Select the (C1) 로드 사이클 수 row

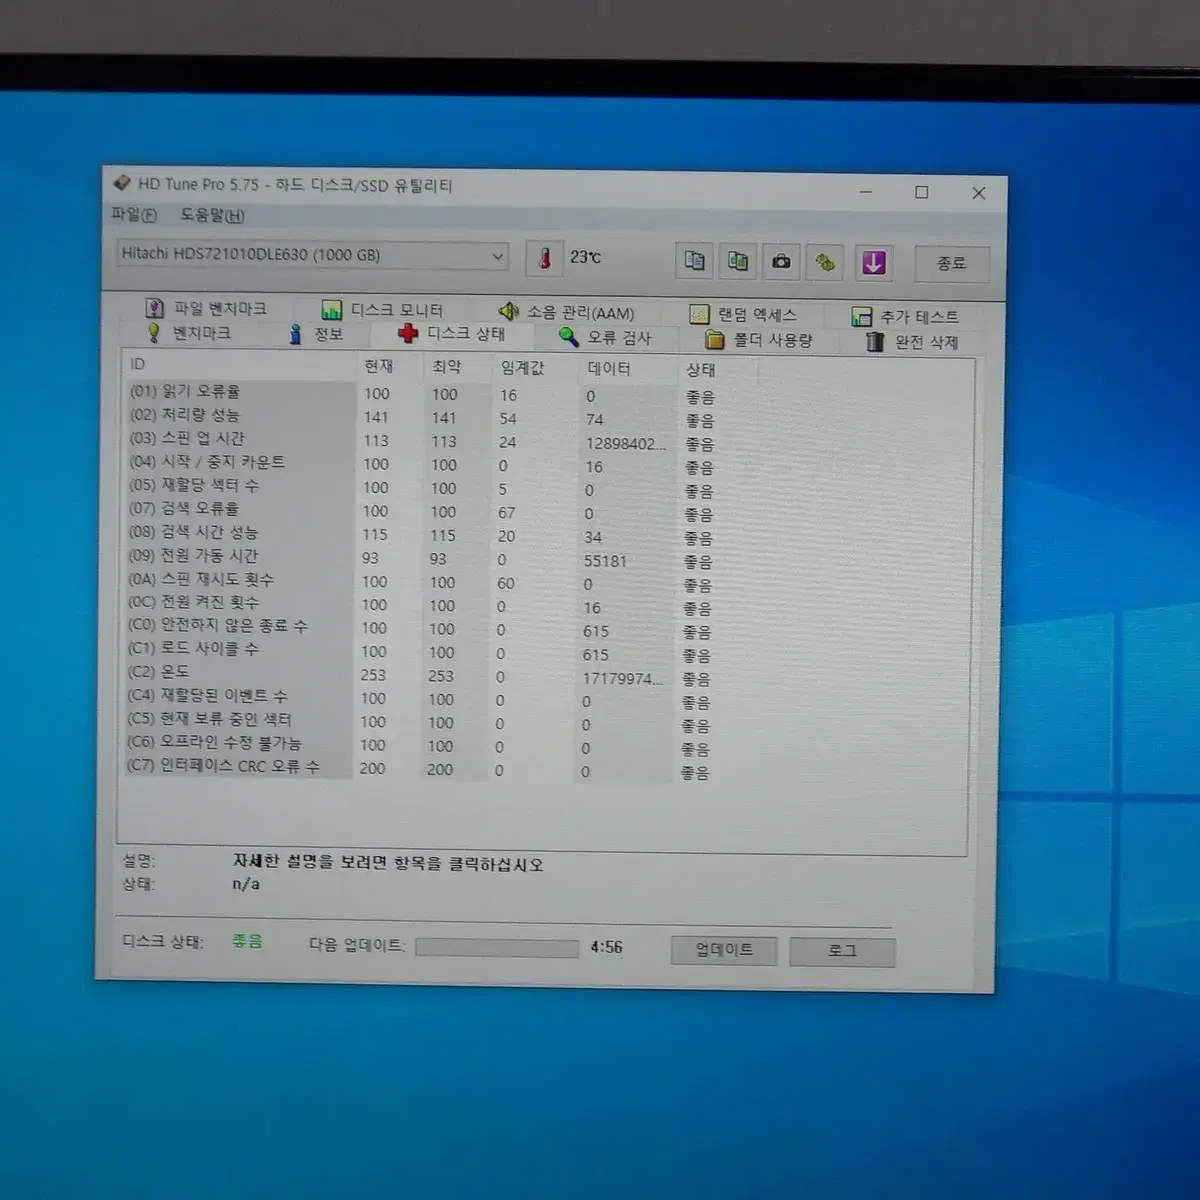tap(418, 651)
